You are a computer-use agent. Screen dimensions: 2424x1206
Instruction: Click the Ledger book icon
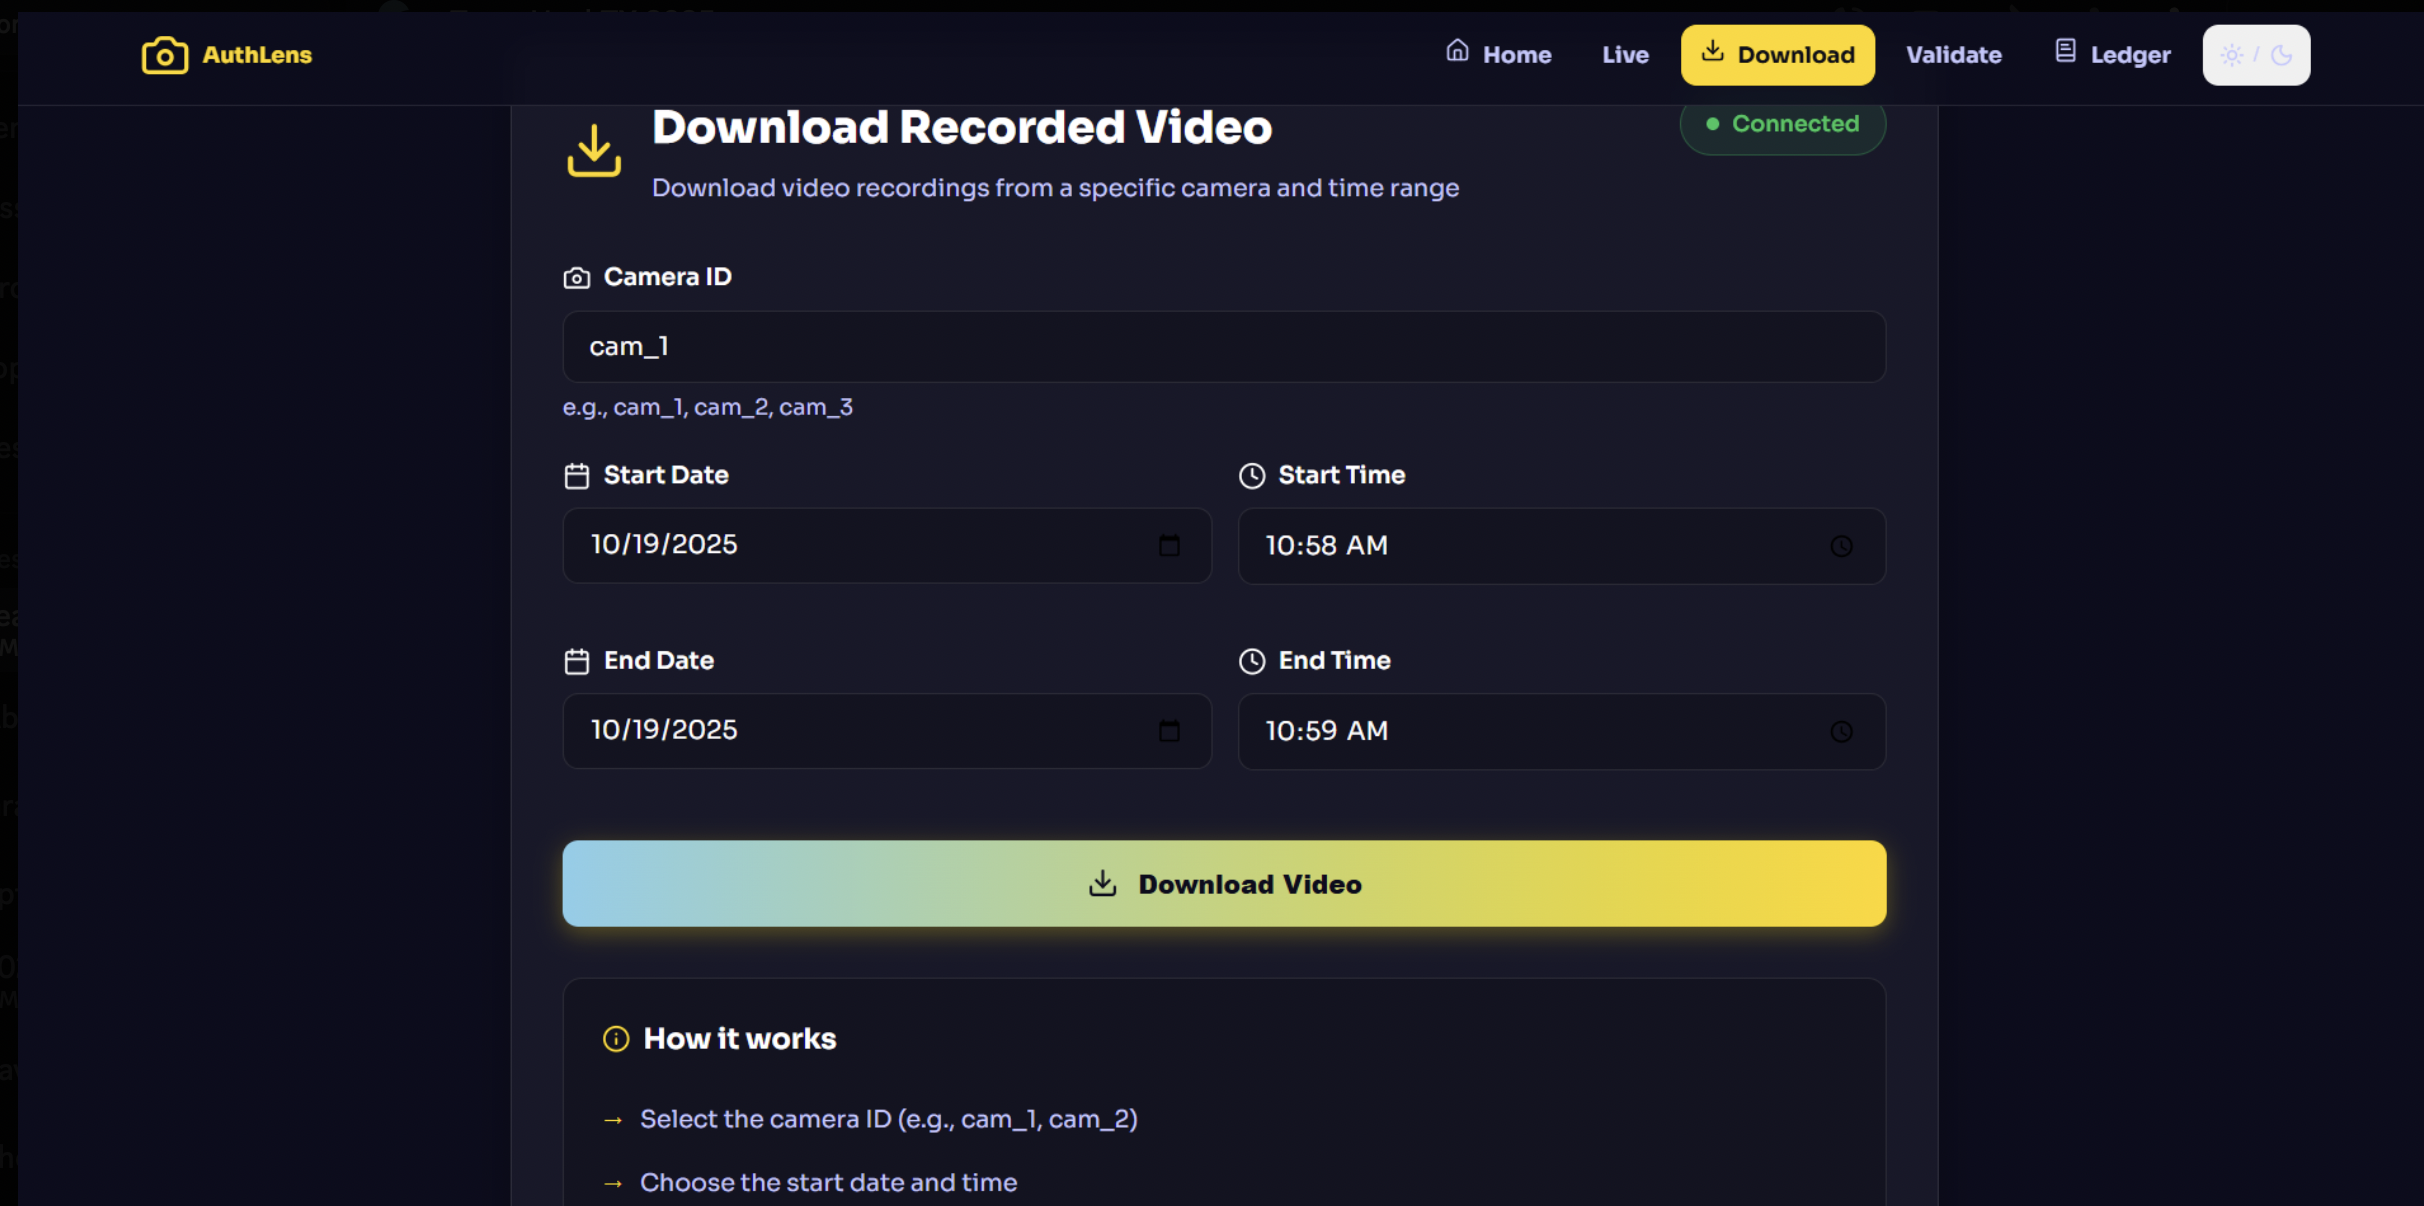(2065, 51)
